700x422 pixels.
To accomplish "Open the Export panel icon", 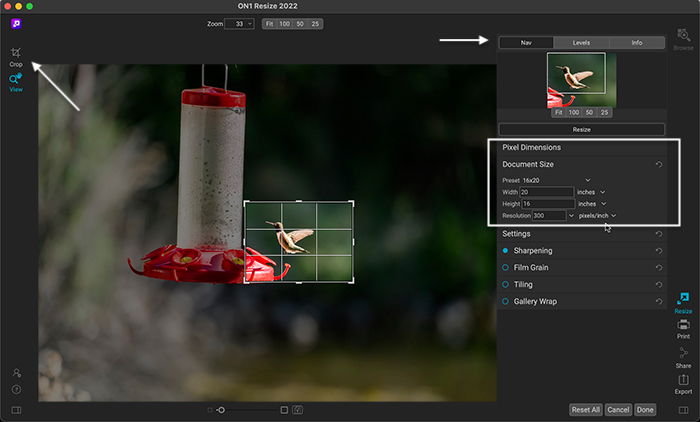I will (683, 384).
